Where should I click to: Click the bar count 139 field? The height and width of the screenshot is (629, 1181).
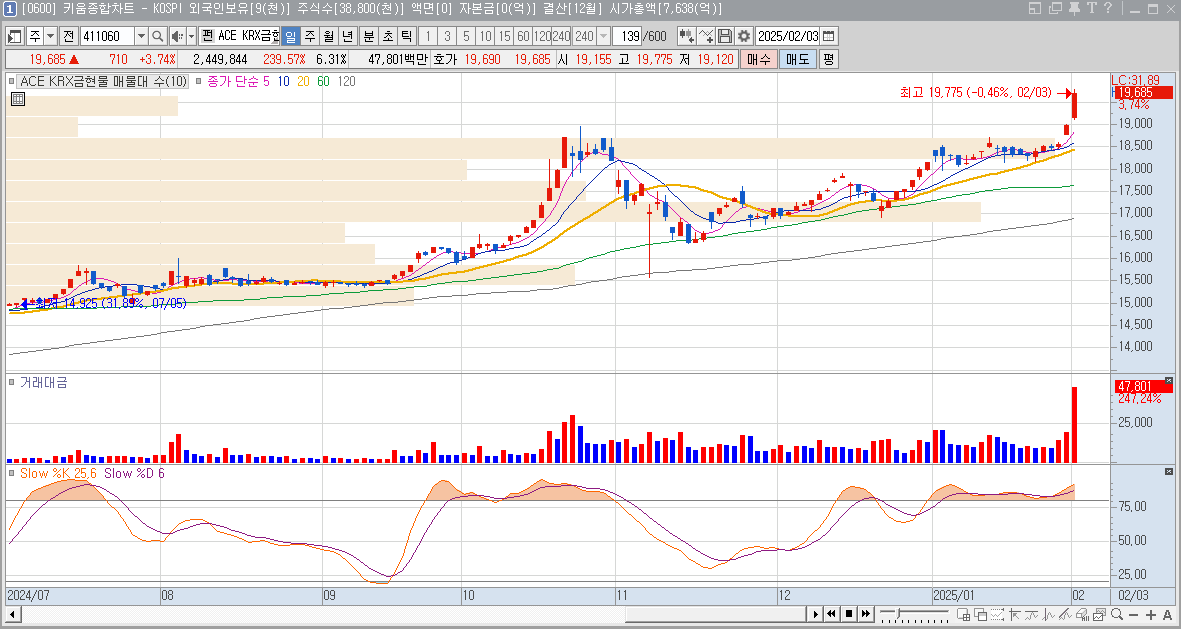(x=627, y=36)
